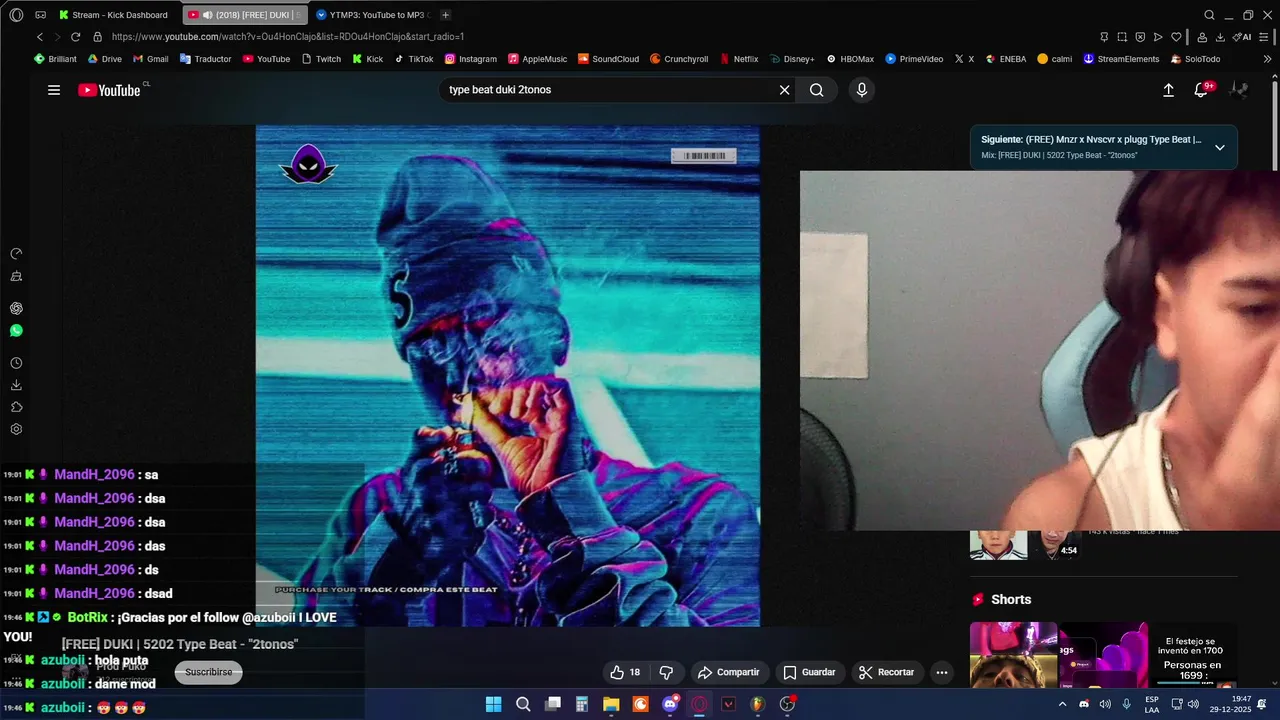Expand the Siguiente mix playlist chevron
Screen dimensions: 1280x720
point(1219,147)
